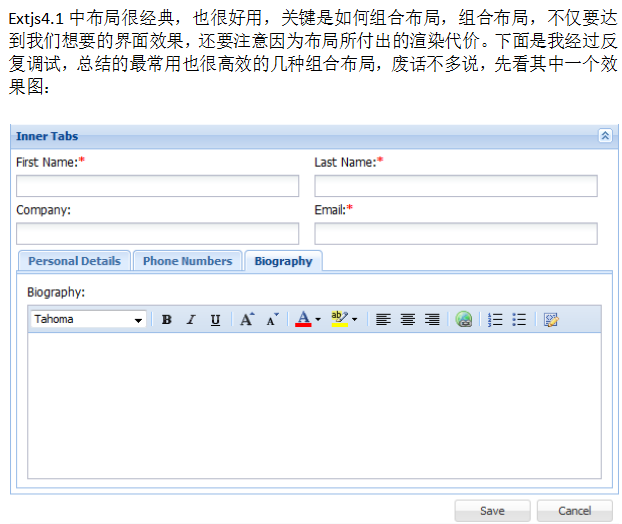Toggle bold formatting in Biography editor

167,320
